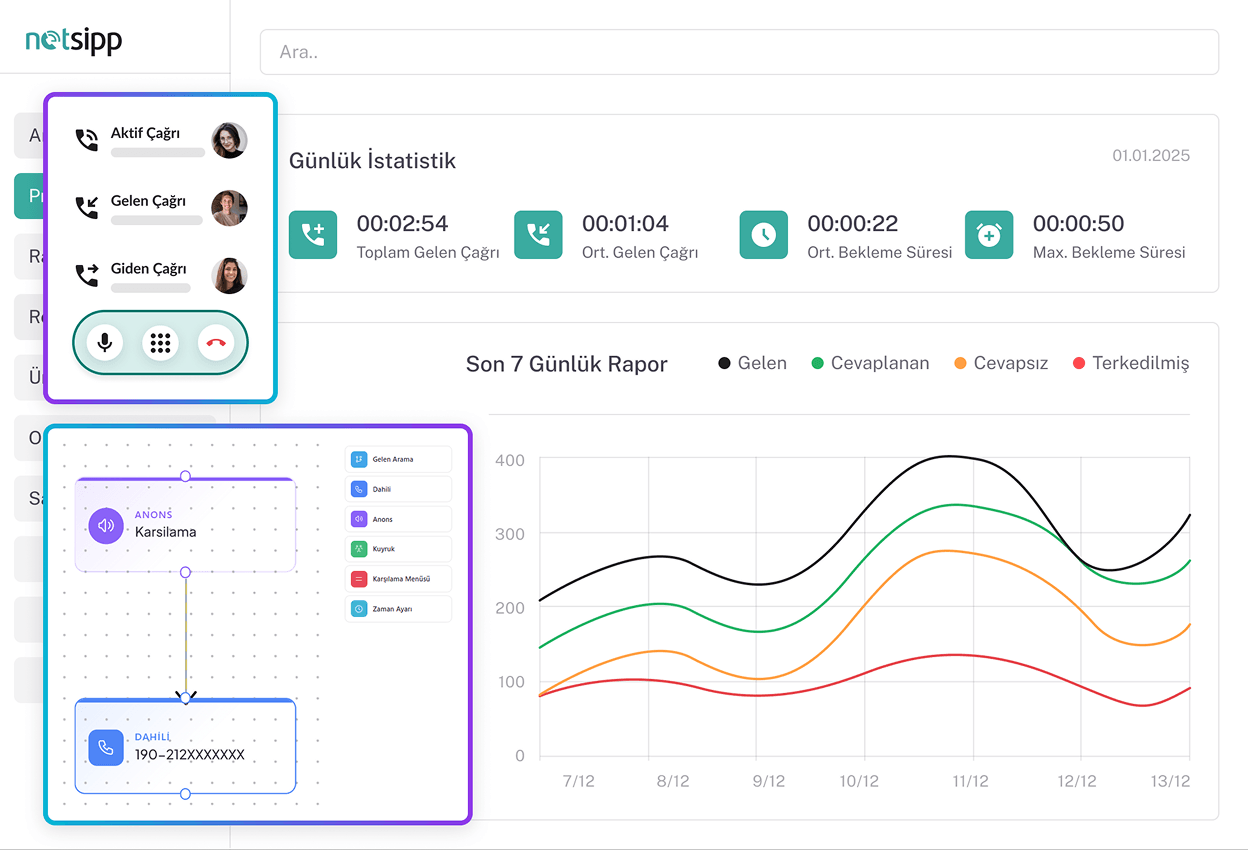The image size is (1248, 852).
Task: Click the '00:01:04' average call value
Action: point(625,223)
